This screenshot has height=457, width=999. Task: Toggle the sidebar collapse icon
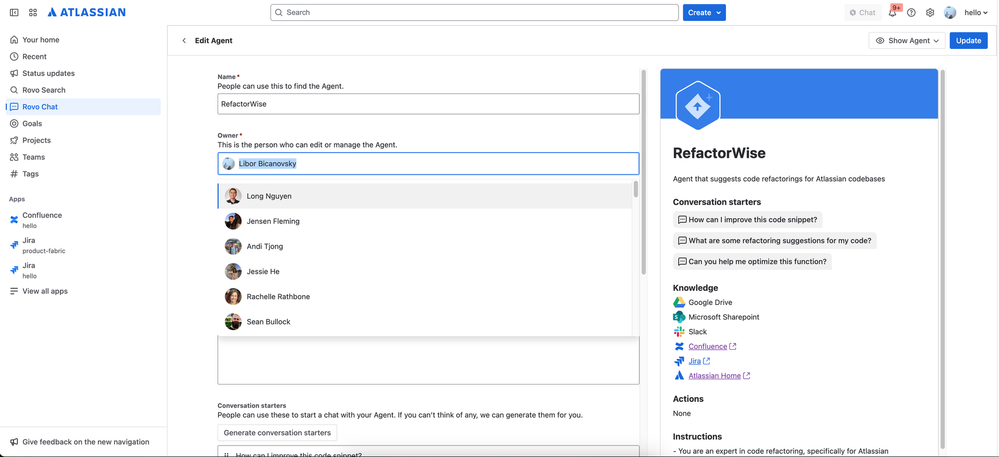coord(14,12)
